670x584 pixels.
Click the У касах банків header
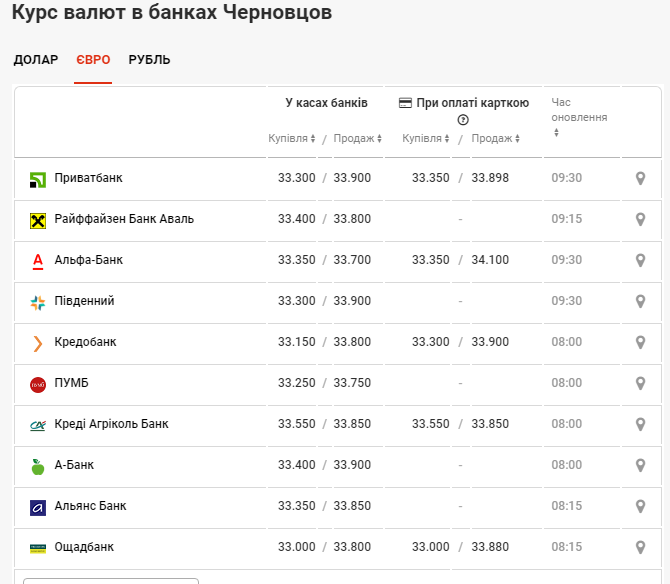326,103
